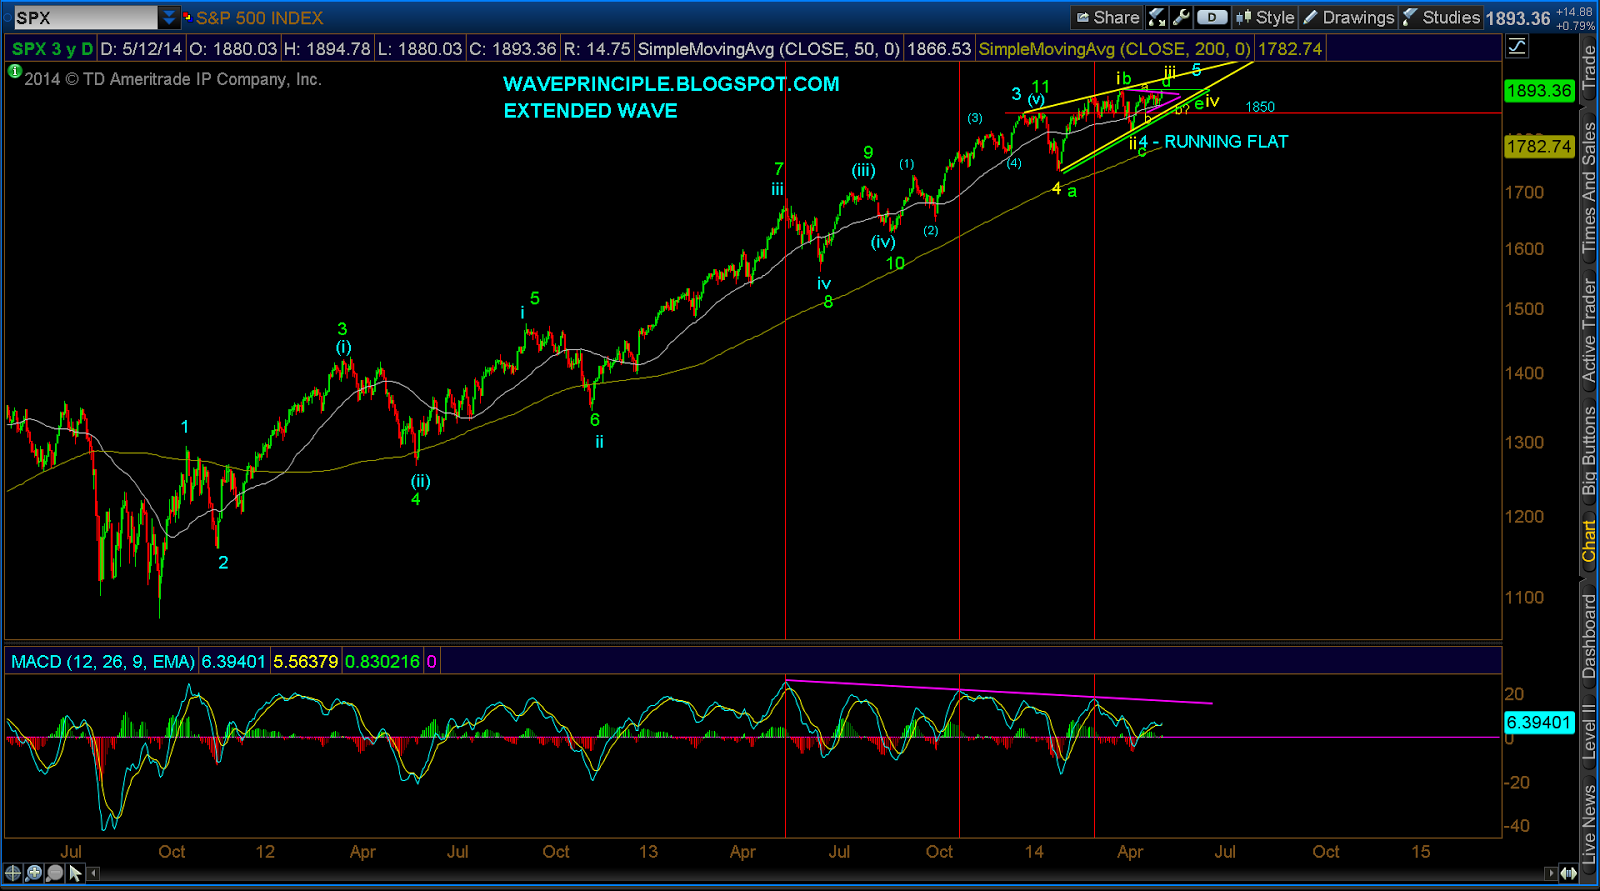This screenshot has height=891, width=1600.
Task: Change aggregation with the D timeframe button
Action: (x=1212, y=17)
